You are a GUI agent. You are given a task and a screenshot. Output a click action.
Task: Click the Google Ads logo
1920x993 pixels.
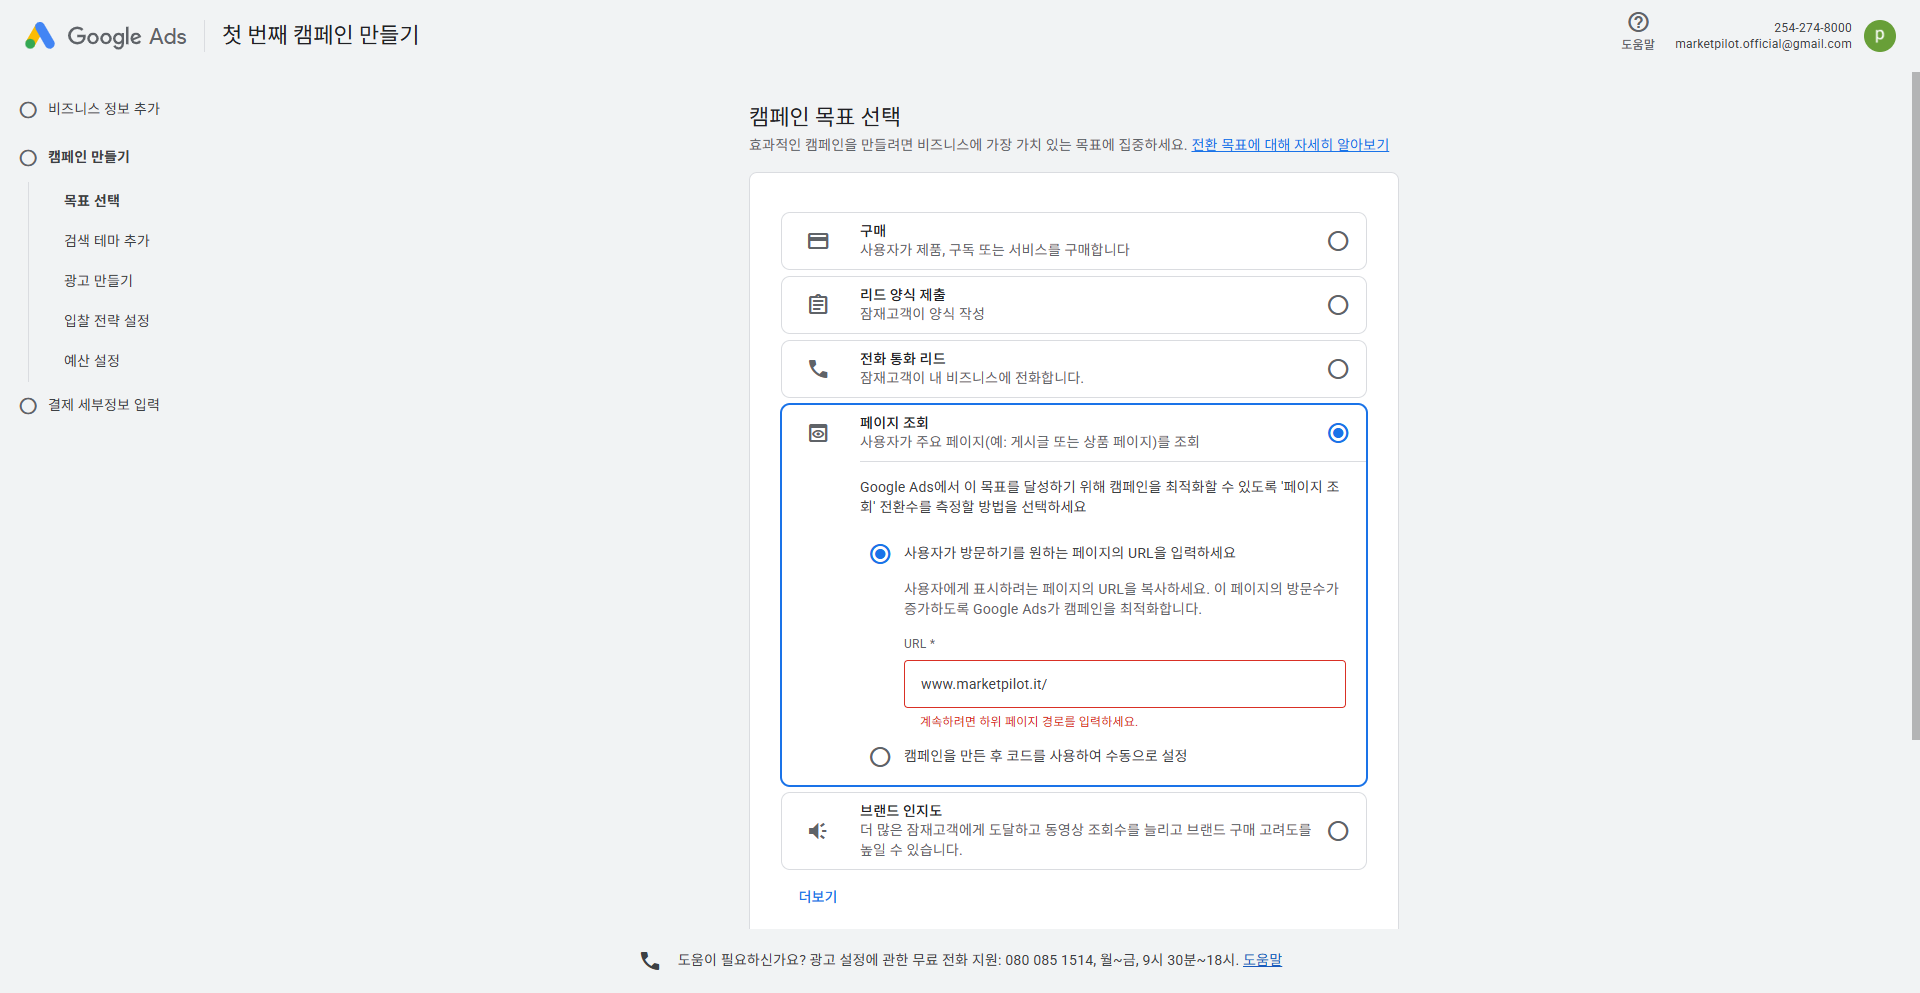pyautogui.click(x=106, y=36)
